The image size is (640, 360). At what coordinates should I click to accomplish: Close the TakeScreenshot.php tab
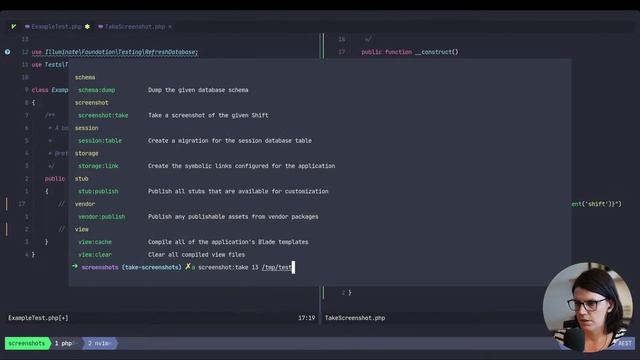(170, 27)
